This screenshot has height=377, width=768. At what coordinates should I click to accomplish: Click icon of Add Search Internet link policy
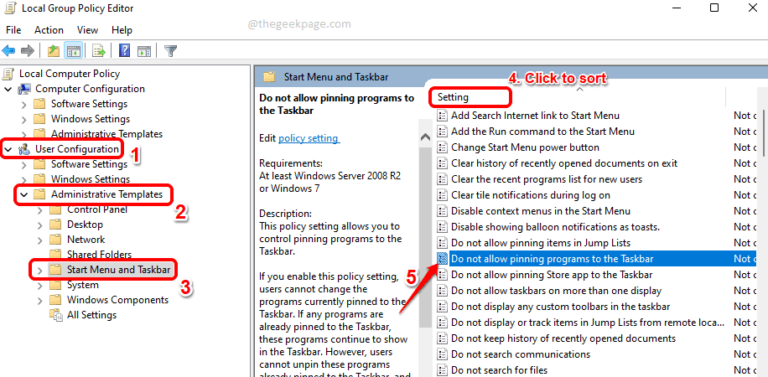[x=442, y=116]
